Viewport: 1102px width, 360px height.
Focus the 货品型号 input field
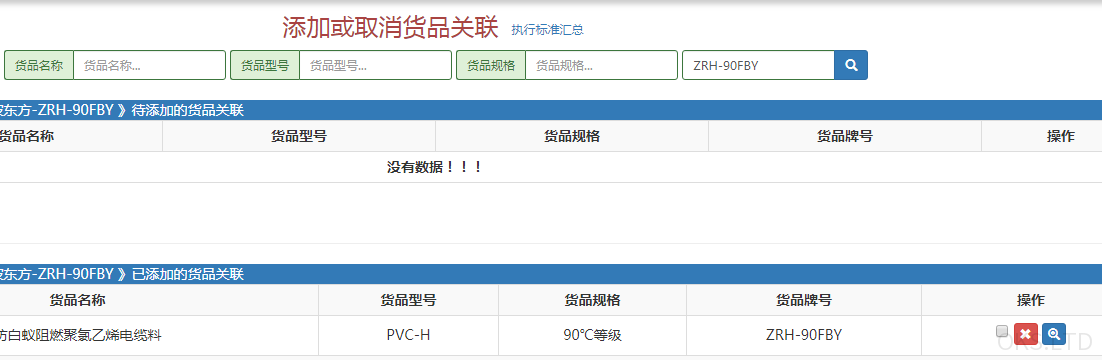(375, 65)
